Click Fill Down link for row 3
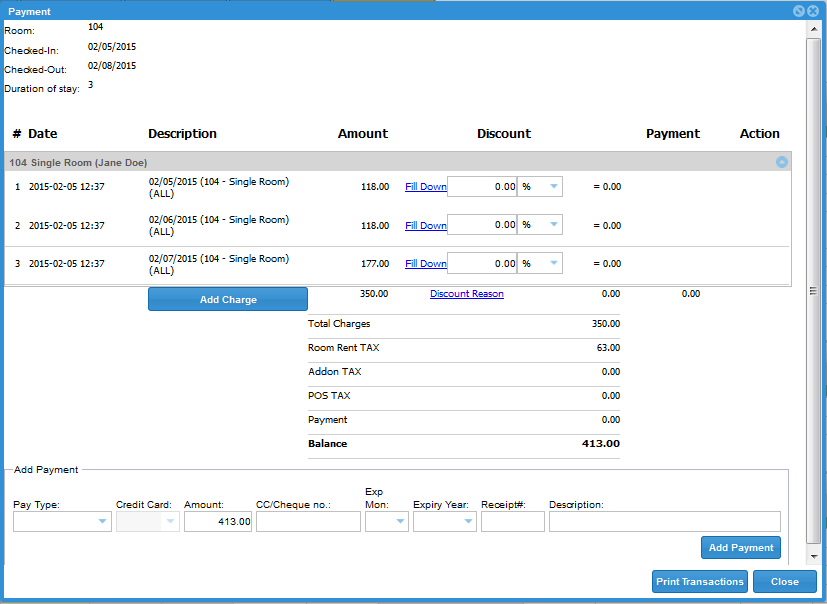Image resolution: width=827 pixels, height=604 pixels. click(425, 264)
